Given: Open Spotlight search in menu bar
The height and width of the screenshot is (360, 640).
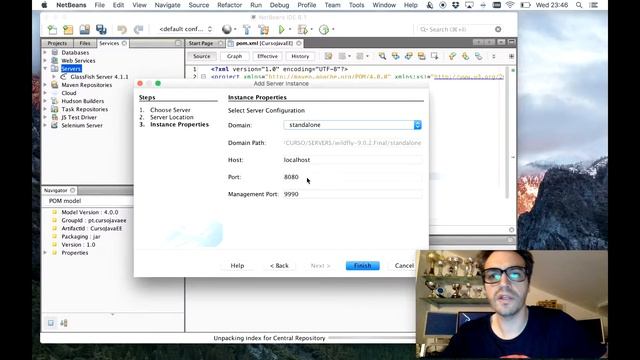Looking at the screenshot, I should (x=579, y=5).
